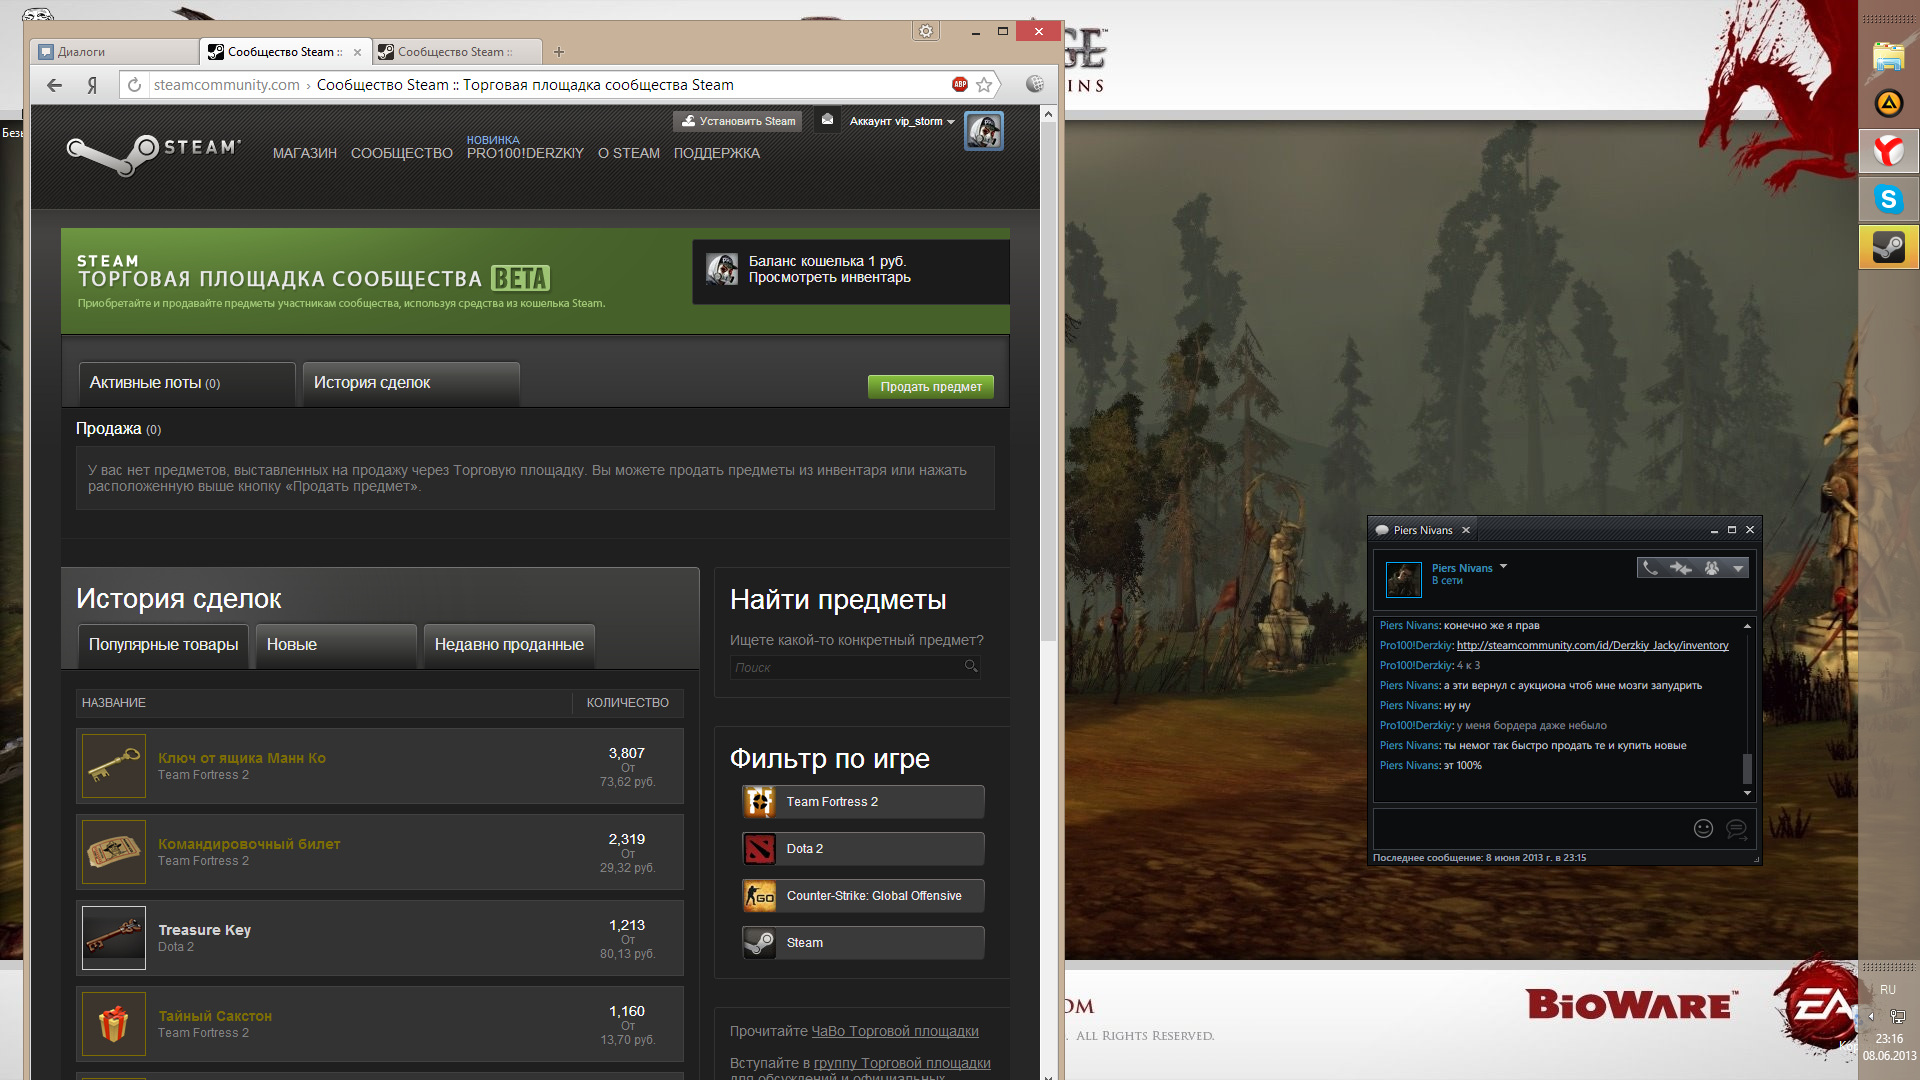Screen dimensions: 1920x1080
Task: Open a new browser tab with plus
Action: (559, 52)
